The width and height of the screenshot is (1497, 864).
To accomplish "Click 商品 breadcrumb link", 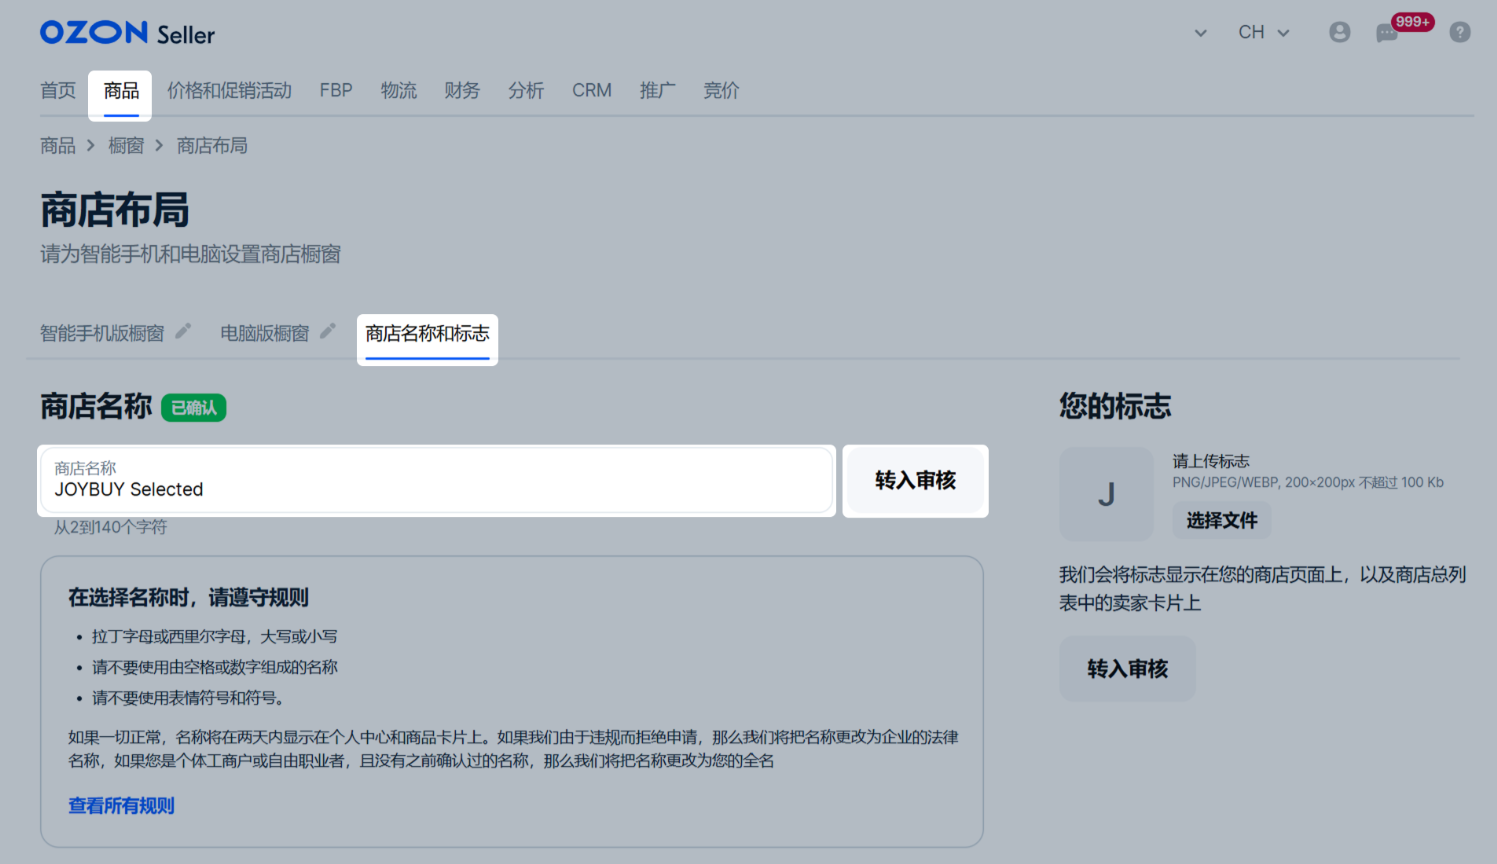I will tap(58, 146).
